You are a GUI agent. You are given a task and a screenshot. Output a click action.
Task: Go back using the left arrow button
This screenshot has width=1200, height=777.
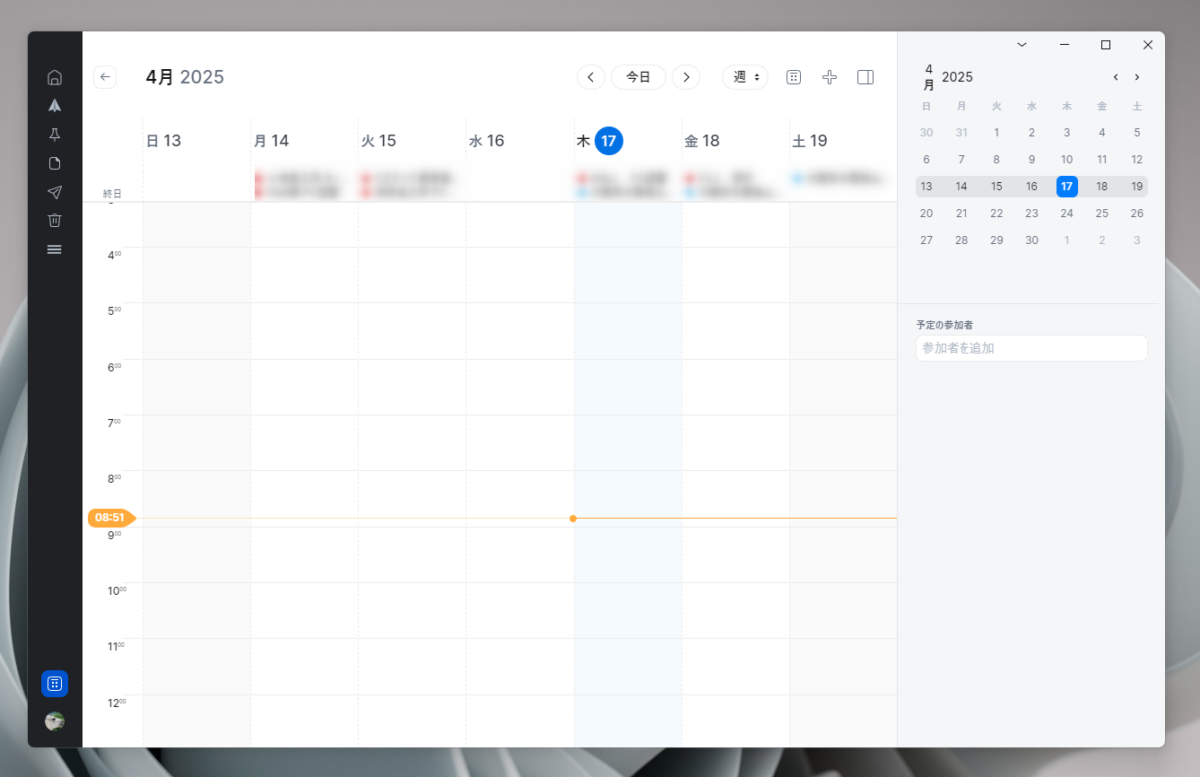tap(105, 77)
